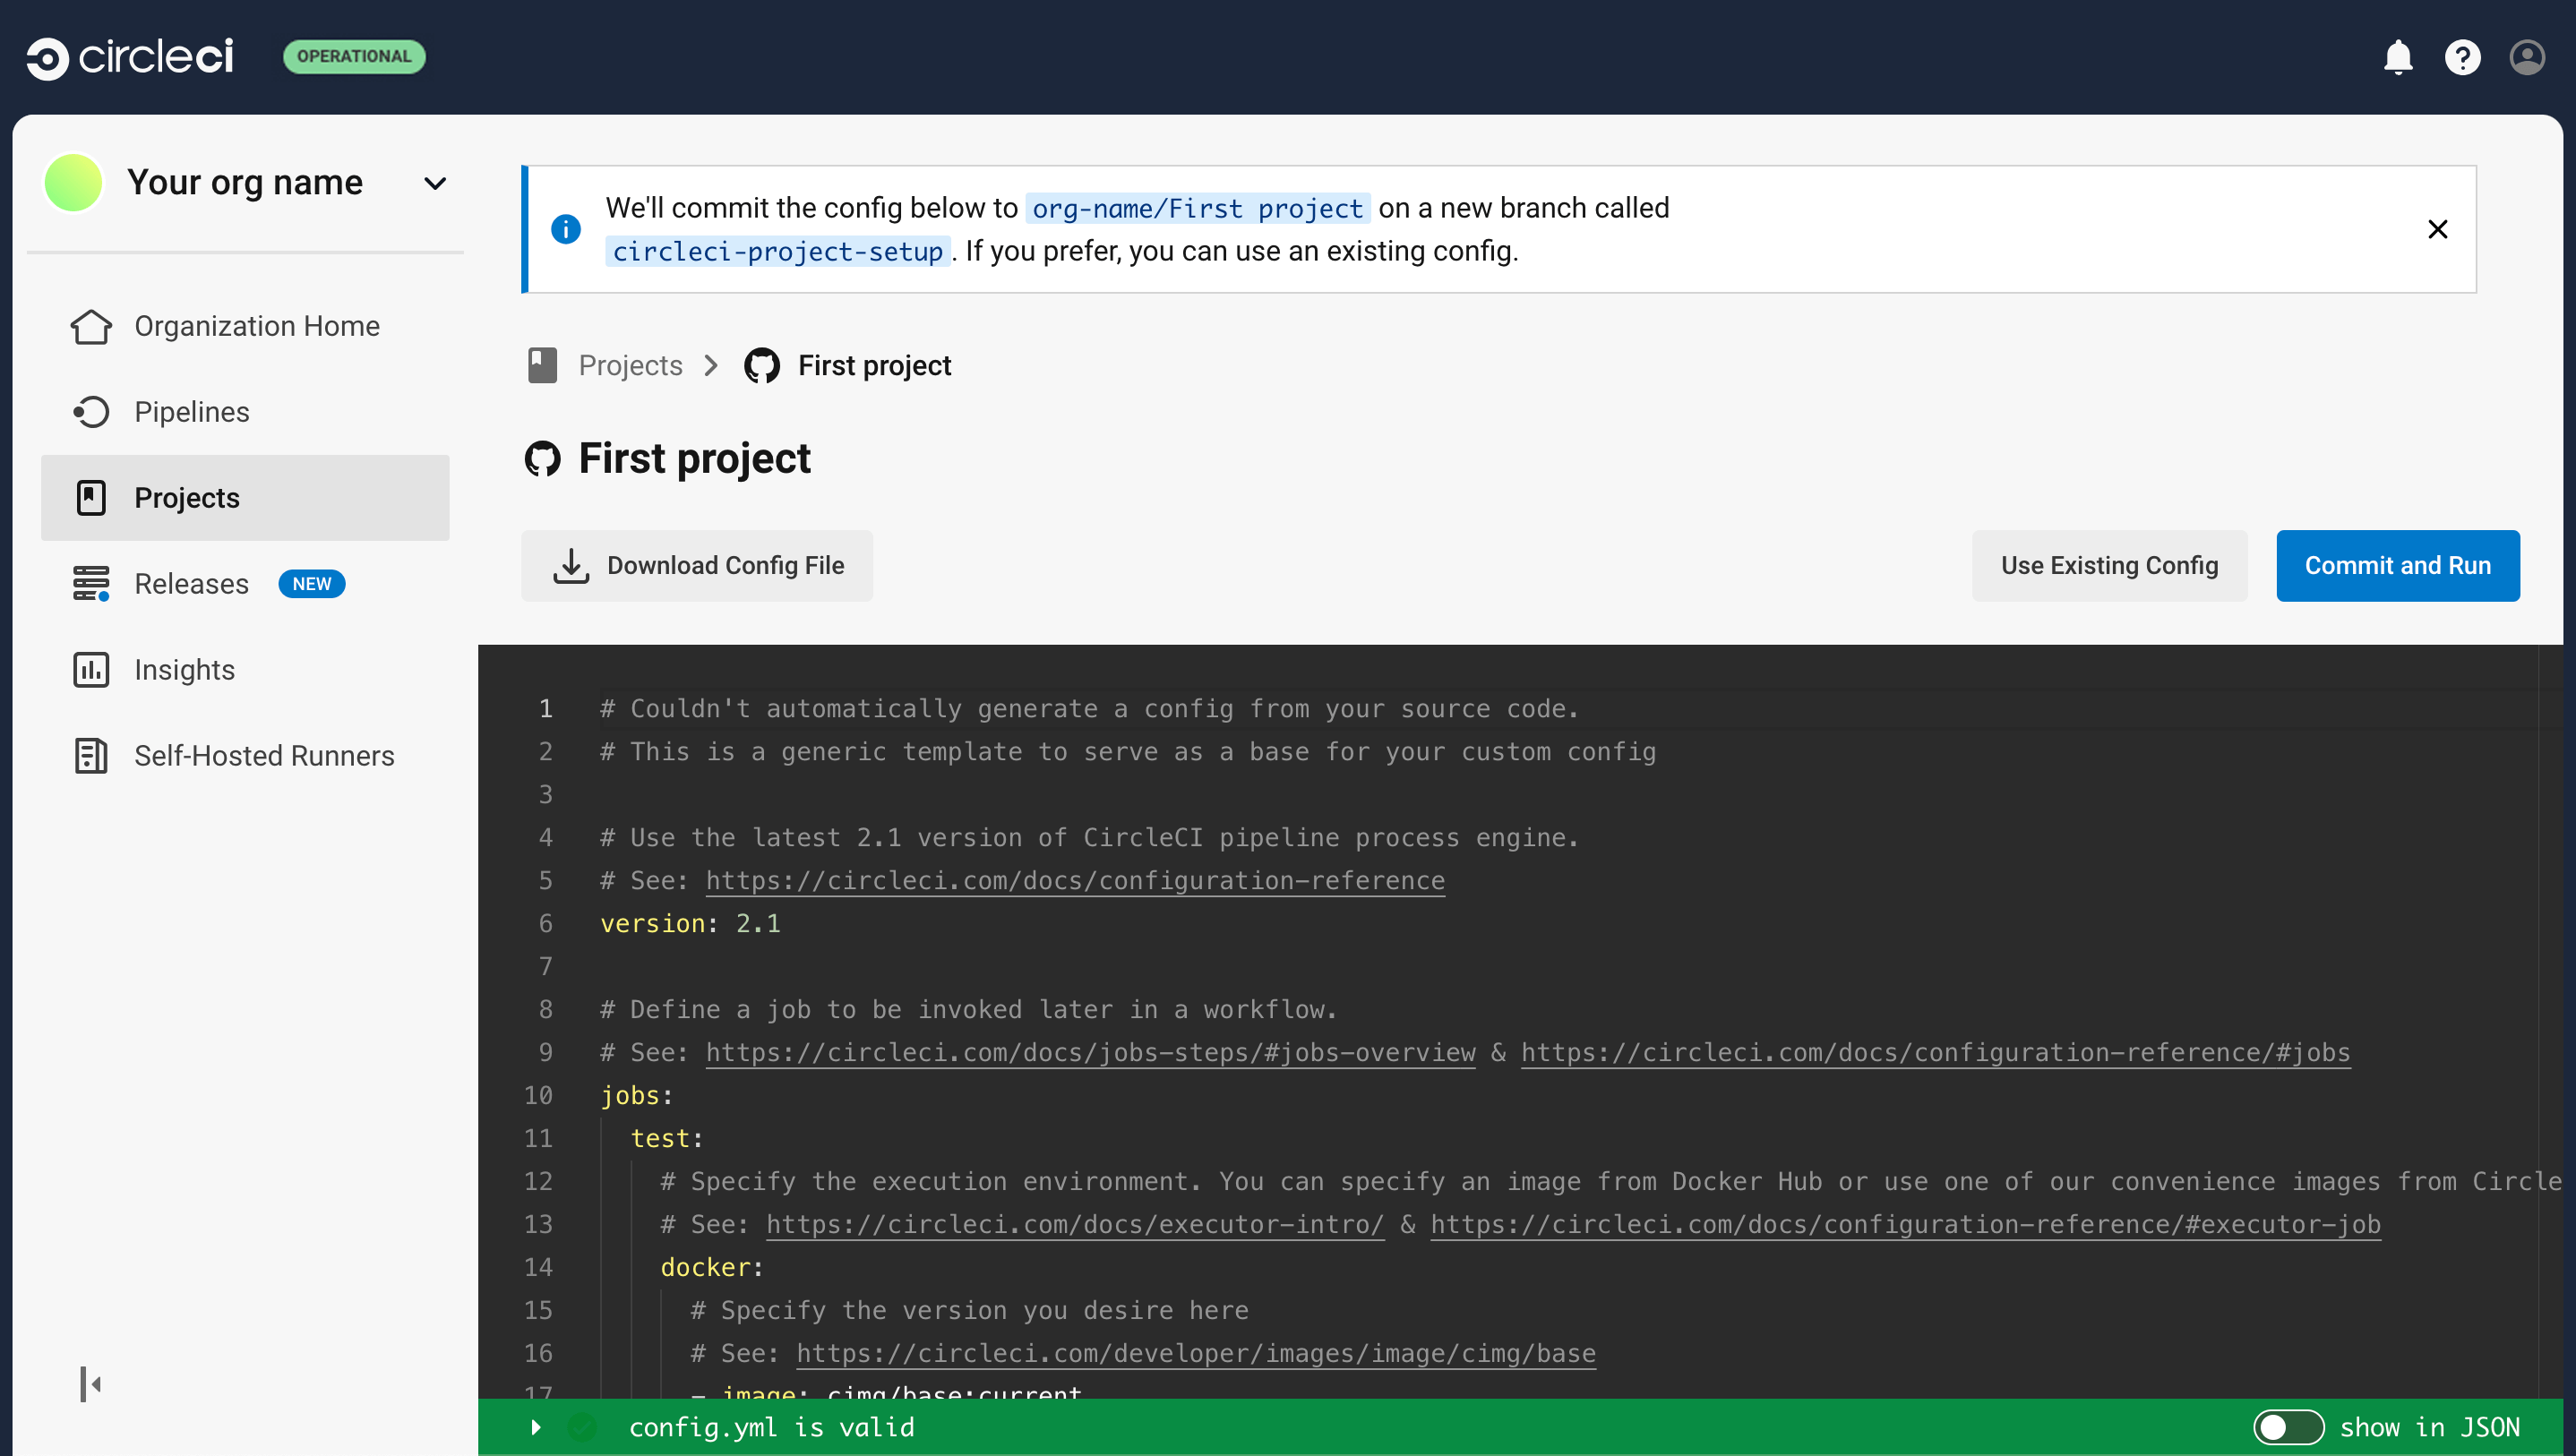Screen dimensions: 2576x1456
Task: Collapse the sidebar with the bottom arrow
Action: tap(90, 1384)
